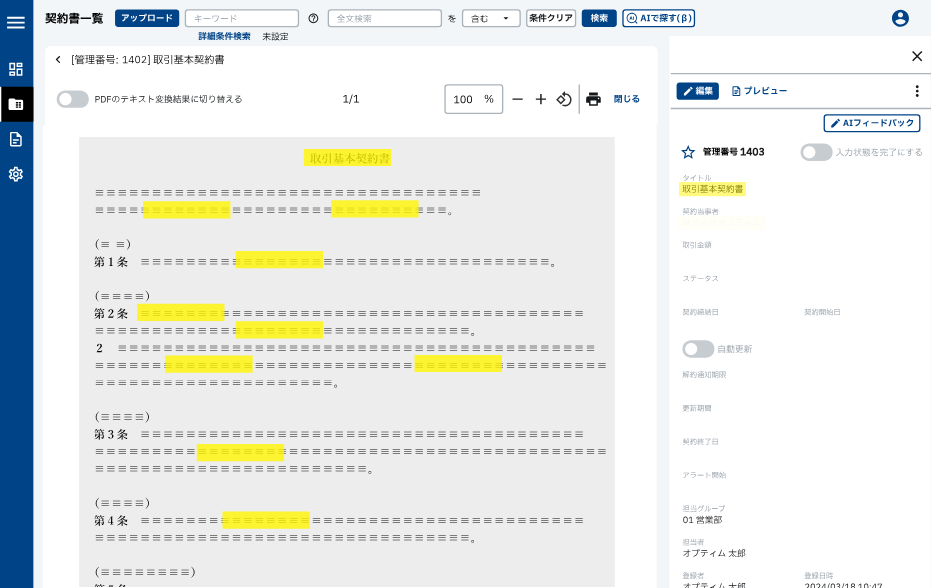The width and height of the screenshot is (931, 588).
Task: Open the 含む condition dropdown
Action: click(x=491, y=18)
